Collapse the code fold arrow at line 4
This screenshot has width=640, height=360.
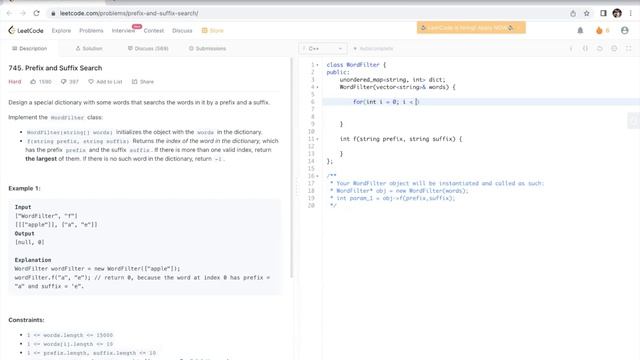318,87
